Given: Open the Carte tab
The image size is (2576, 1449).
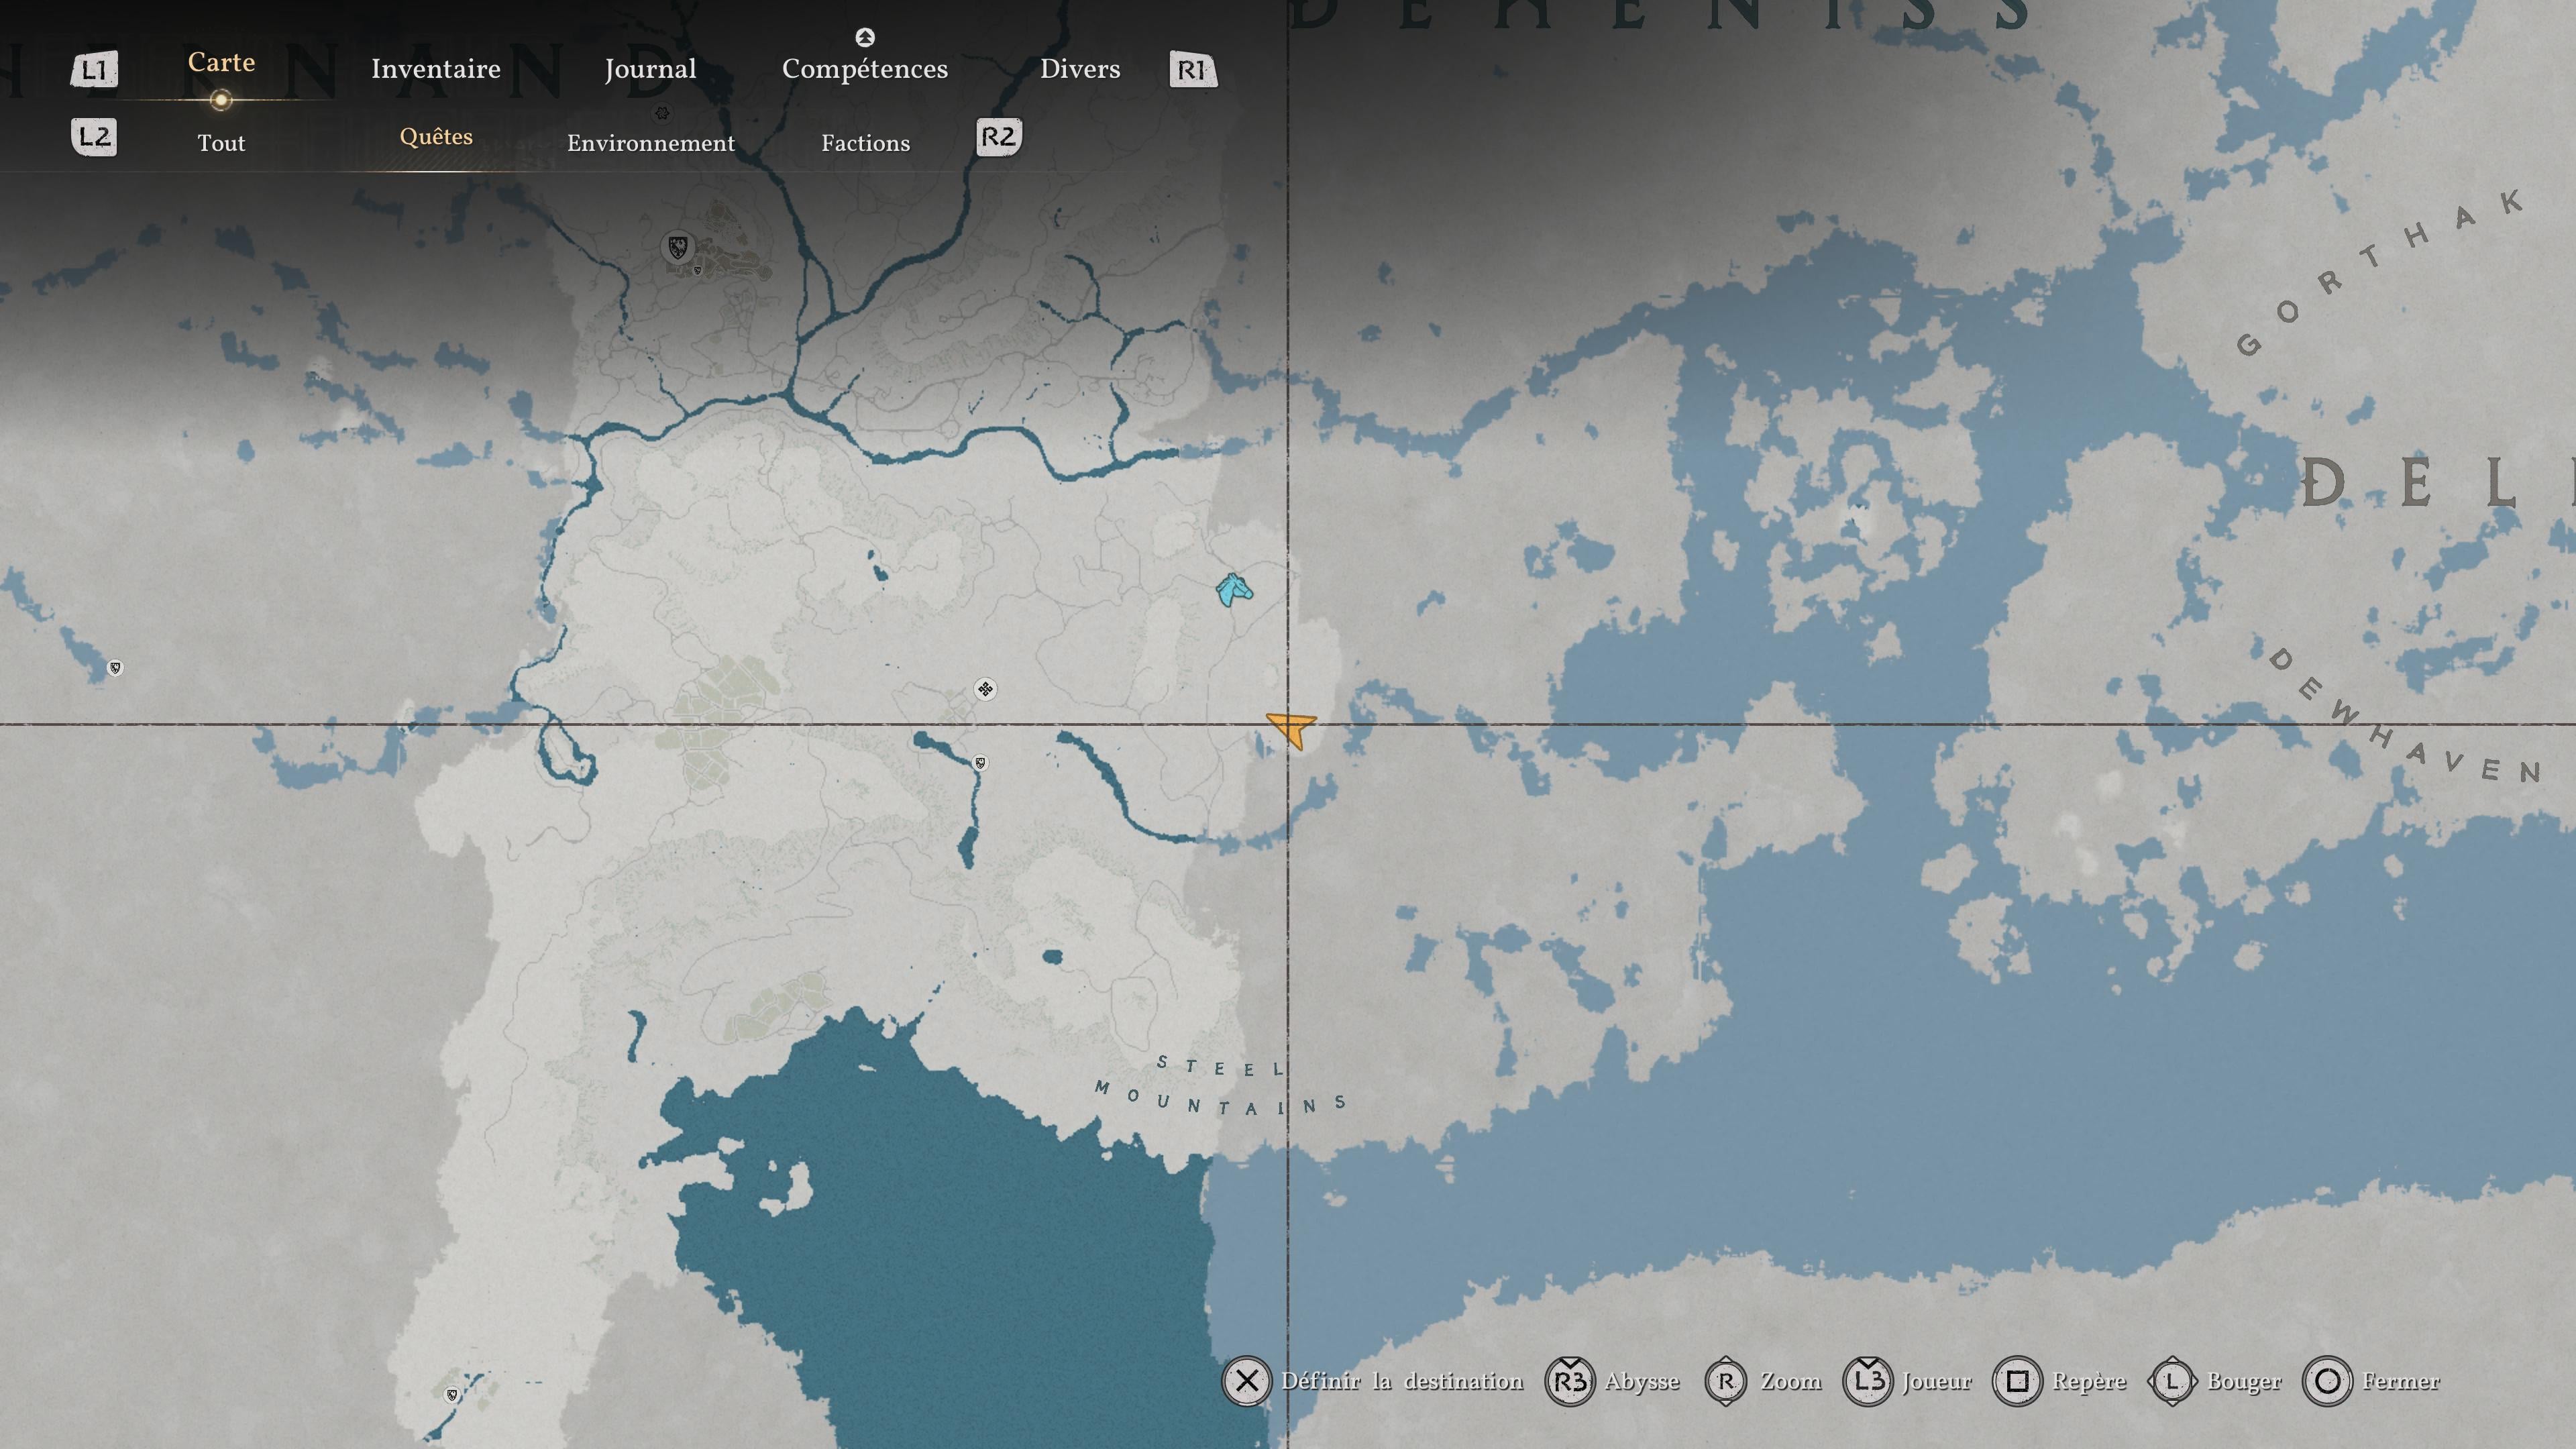Looking at the screenshot, I should tap(221, 62).
